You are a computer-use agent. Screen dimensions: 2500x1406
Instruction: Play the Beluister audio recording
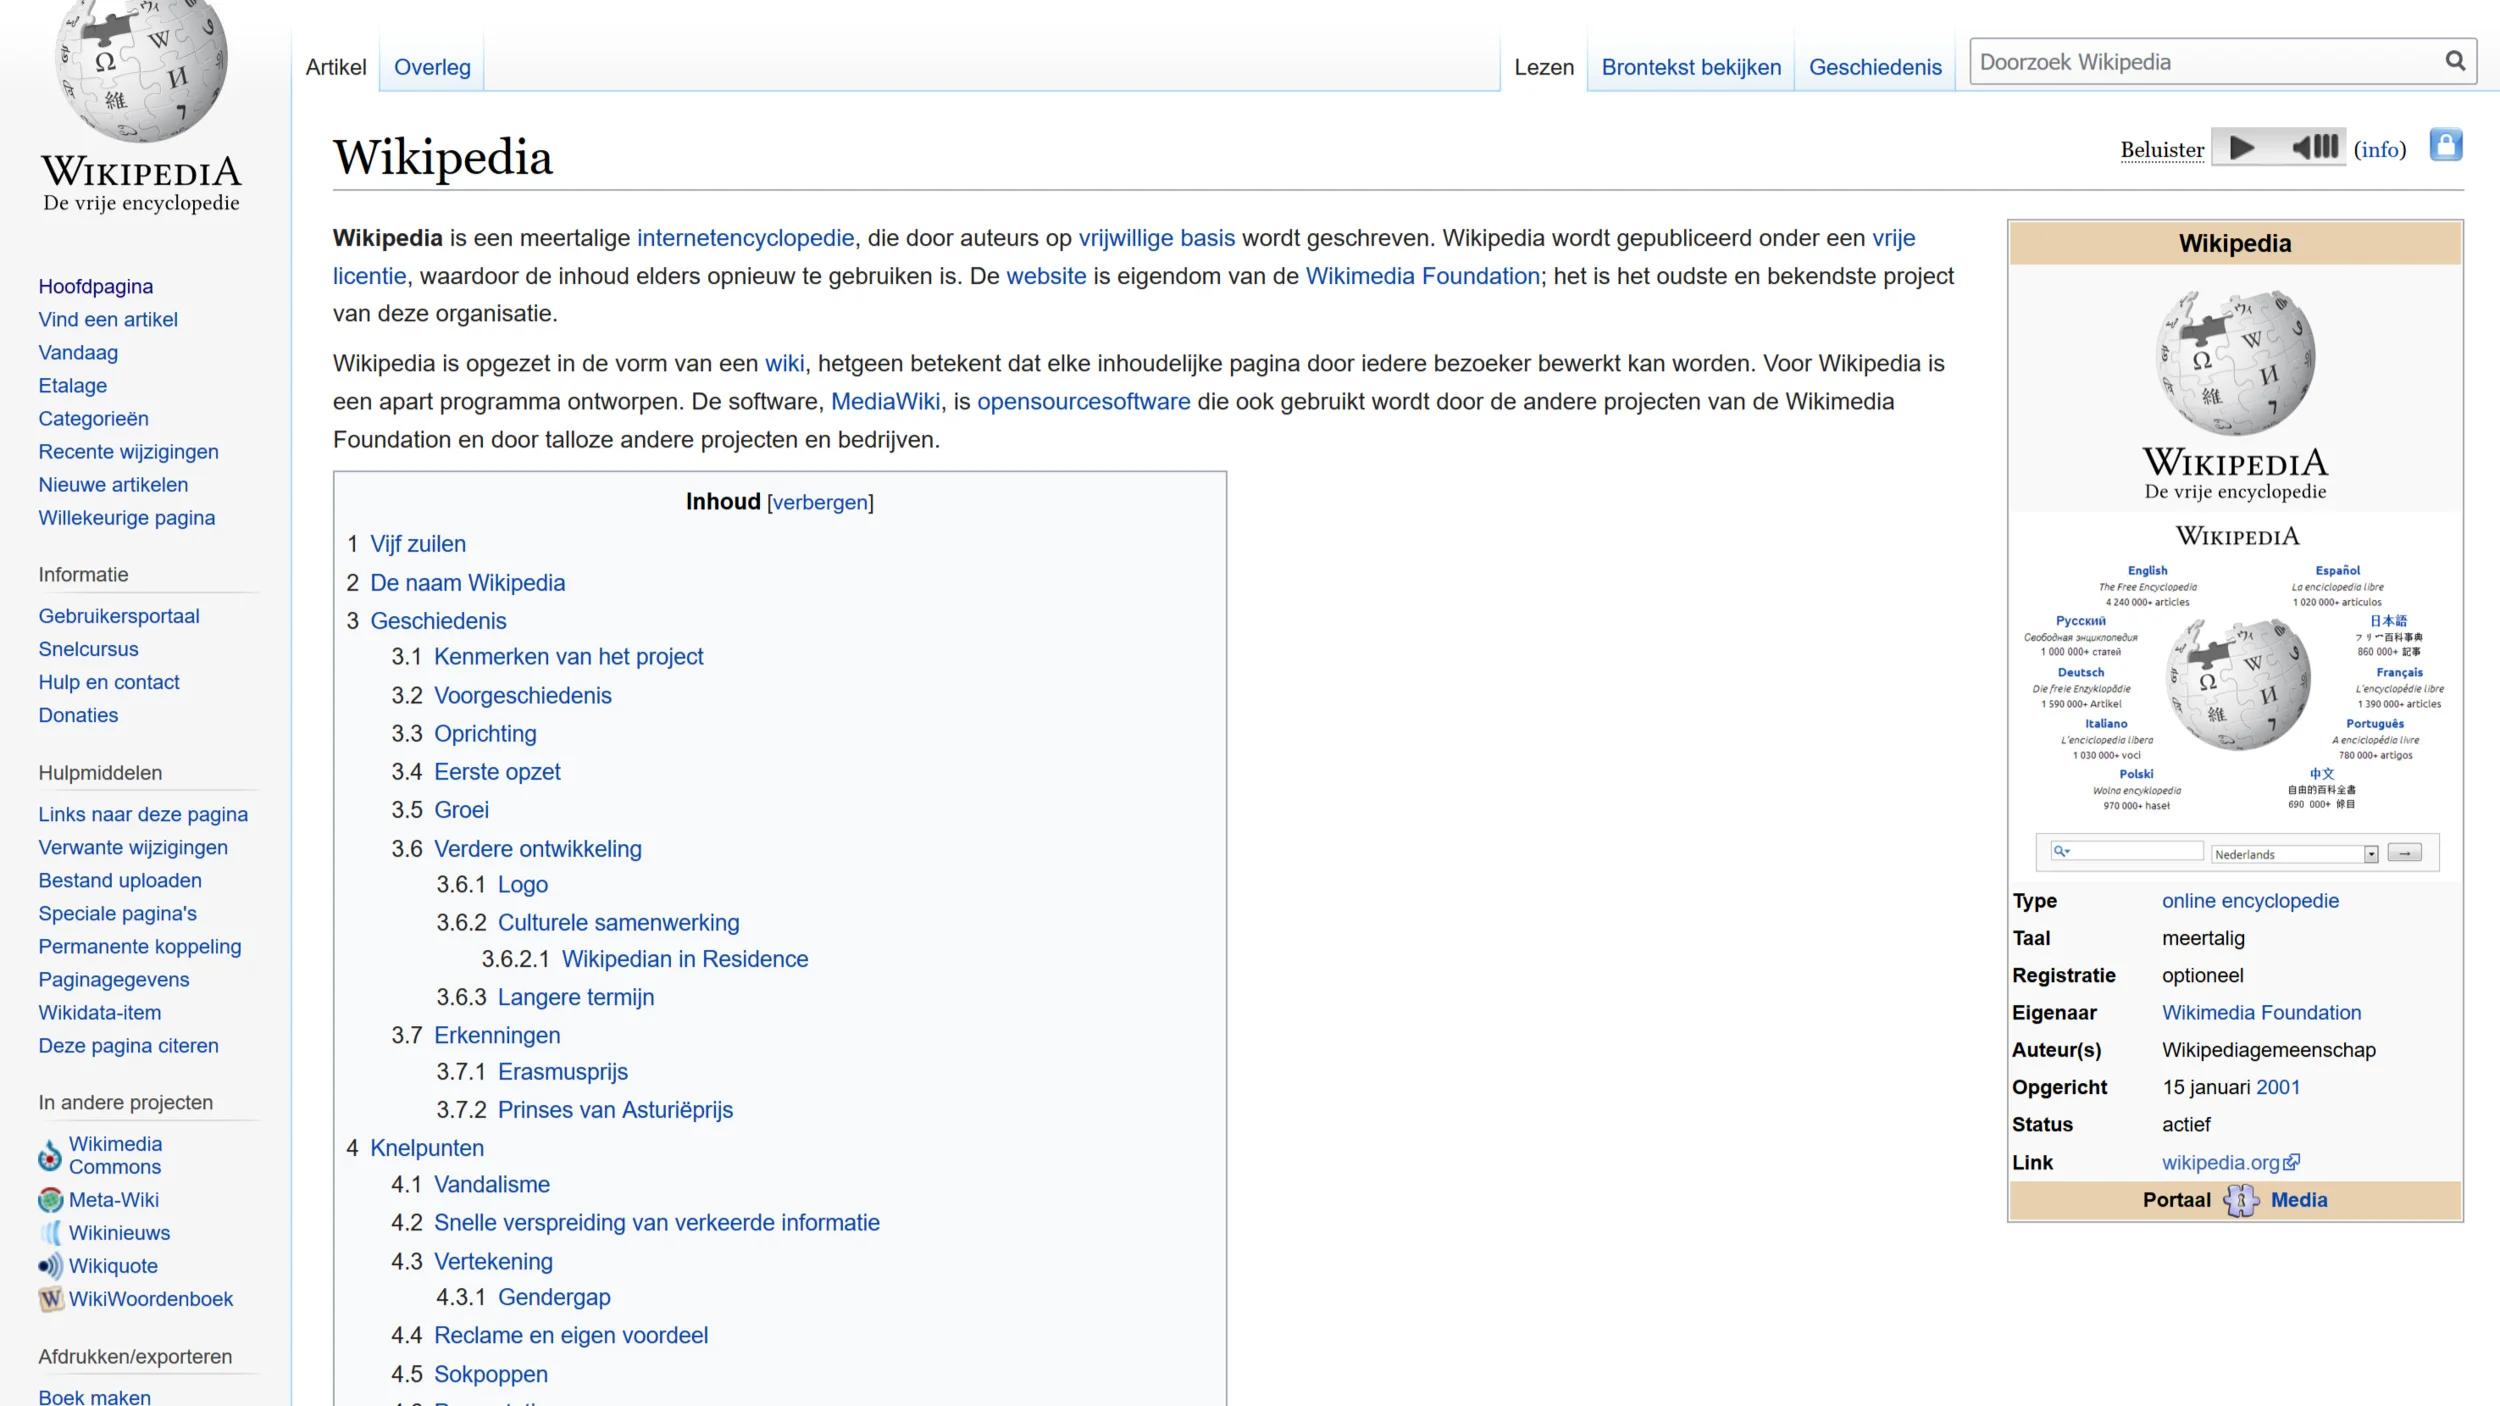click(x=2241, y=148)
